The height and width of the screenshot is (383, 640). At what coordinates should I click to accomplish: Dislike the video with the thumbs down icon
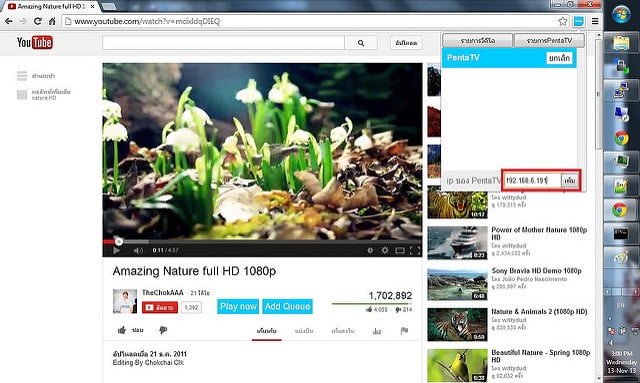(163, 330)
